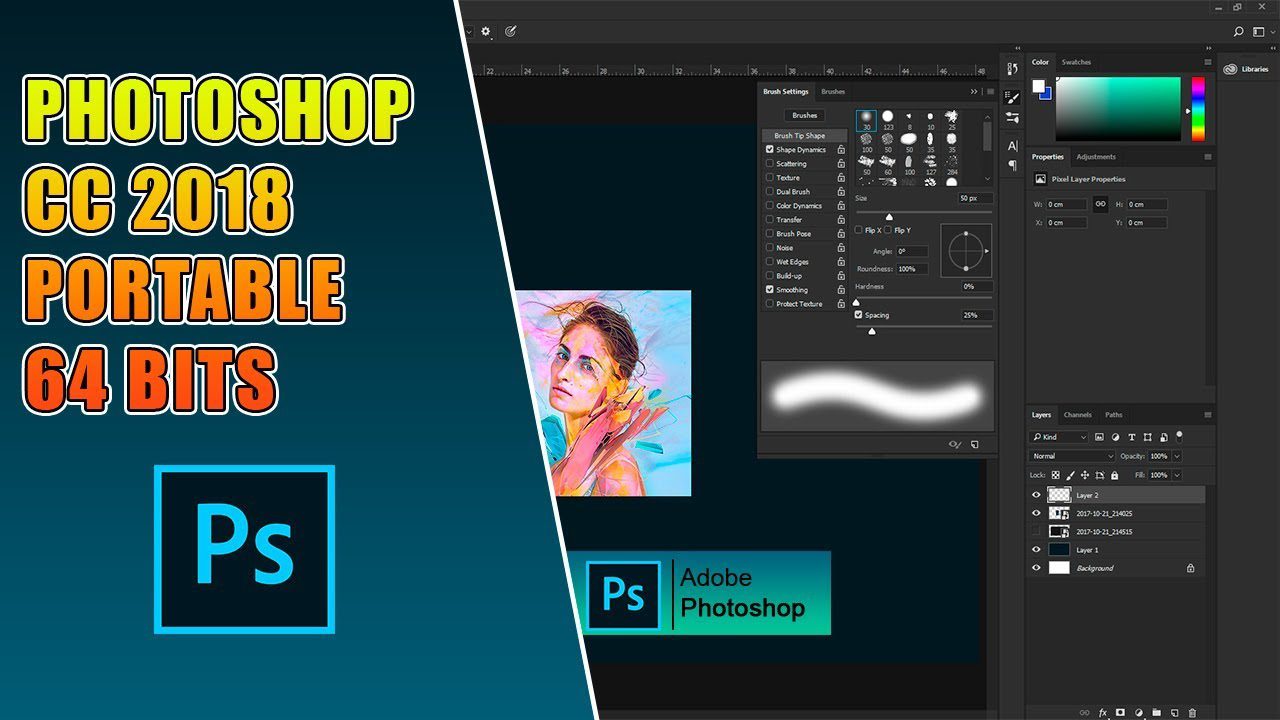The height and width of the screenshot is (720, 1280).
Task: Filter layers by pixel layers
Action: click(x=1099, y=437)
